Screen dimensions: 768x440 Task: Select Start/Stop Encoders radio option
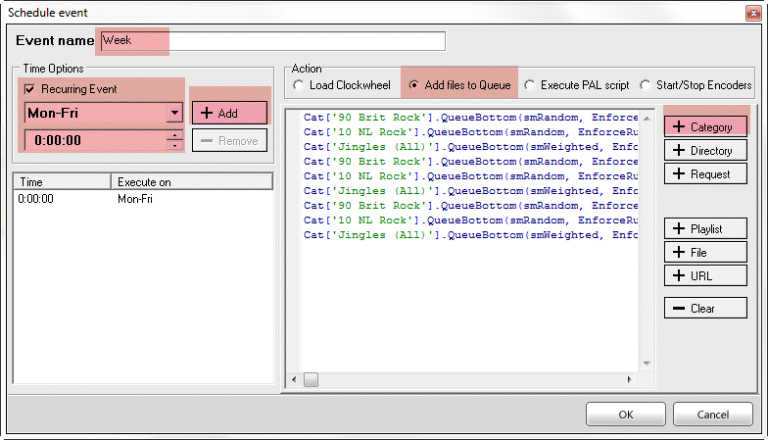[x=645, y=86]
